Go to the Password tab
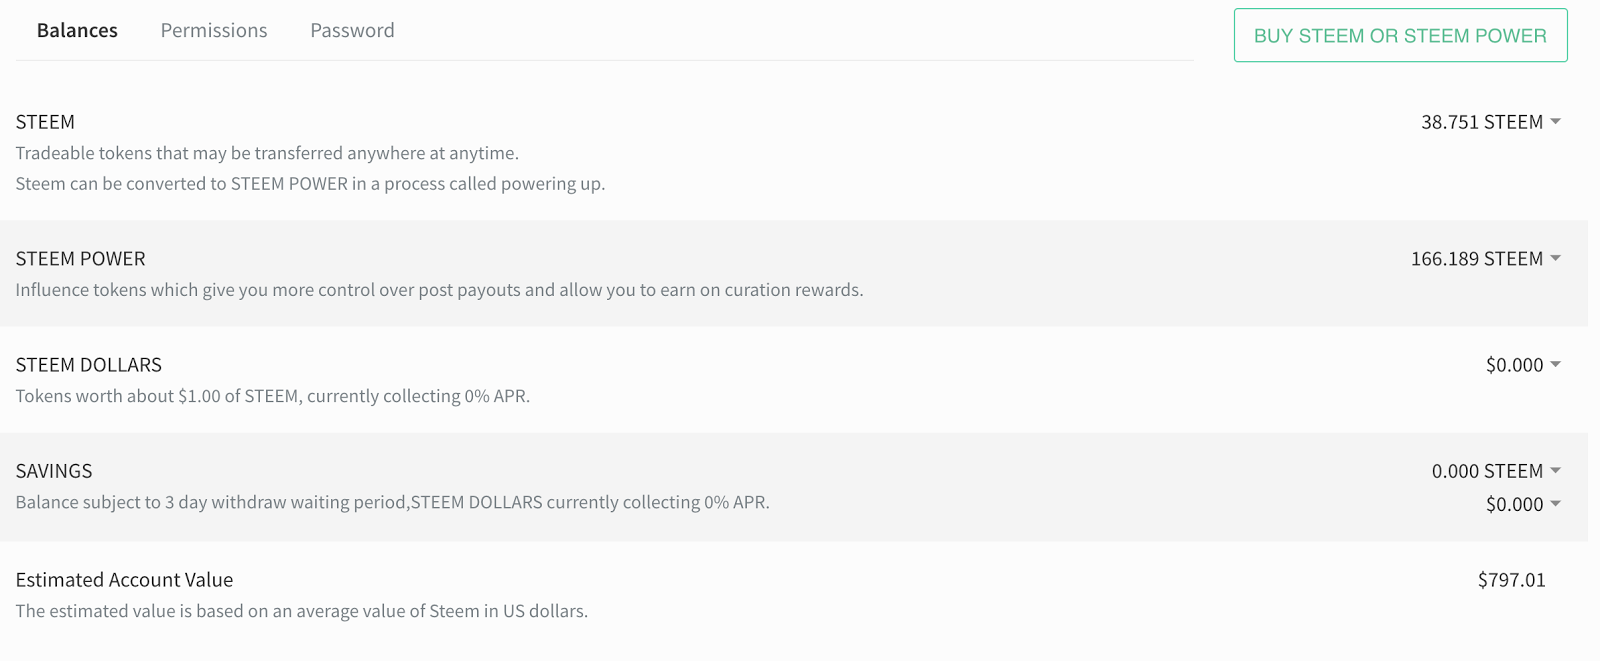This screenshot has height=661, width=1600. point(352,31)
